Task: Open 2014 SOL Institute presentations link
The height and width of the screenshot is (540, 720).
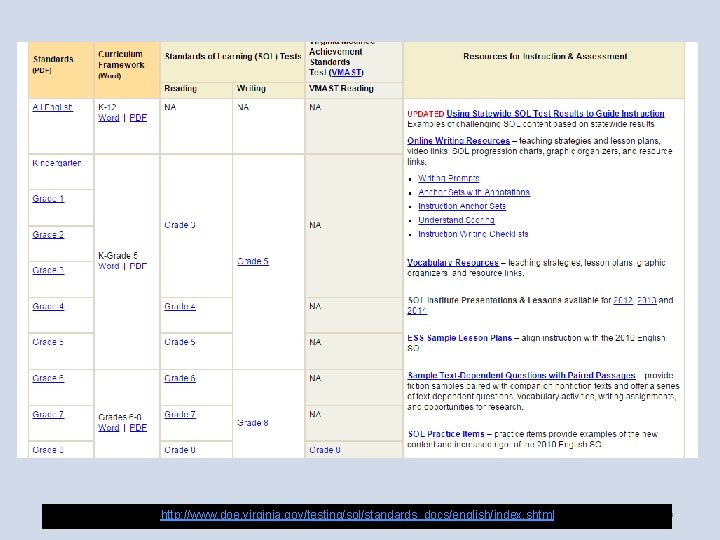Action: pos(417,310)
